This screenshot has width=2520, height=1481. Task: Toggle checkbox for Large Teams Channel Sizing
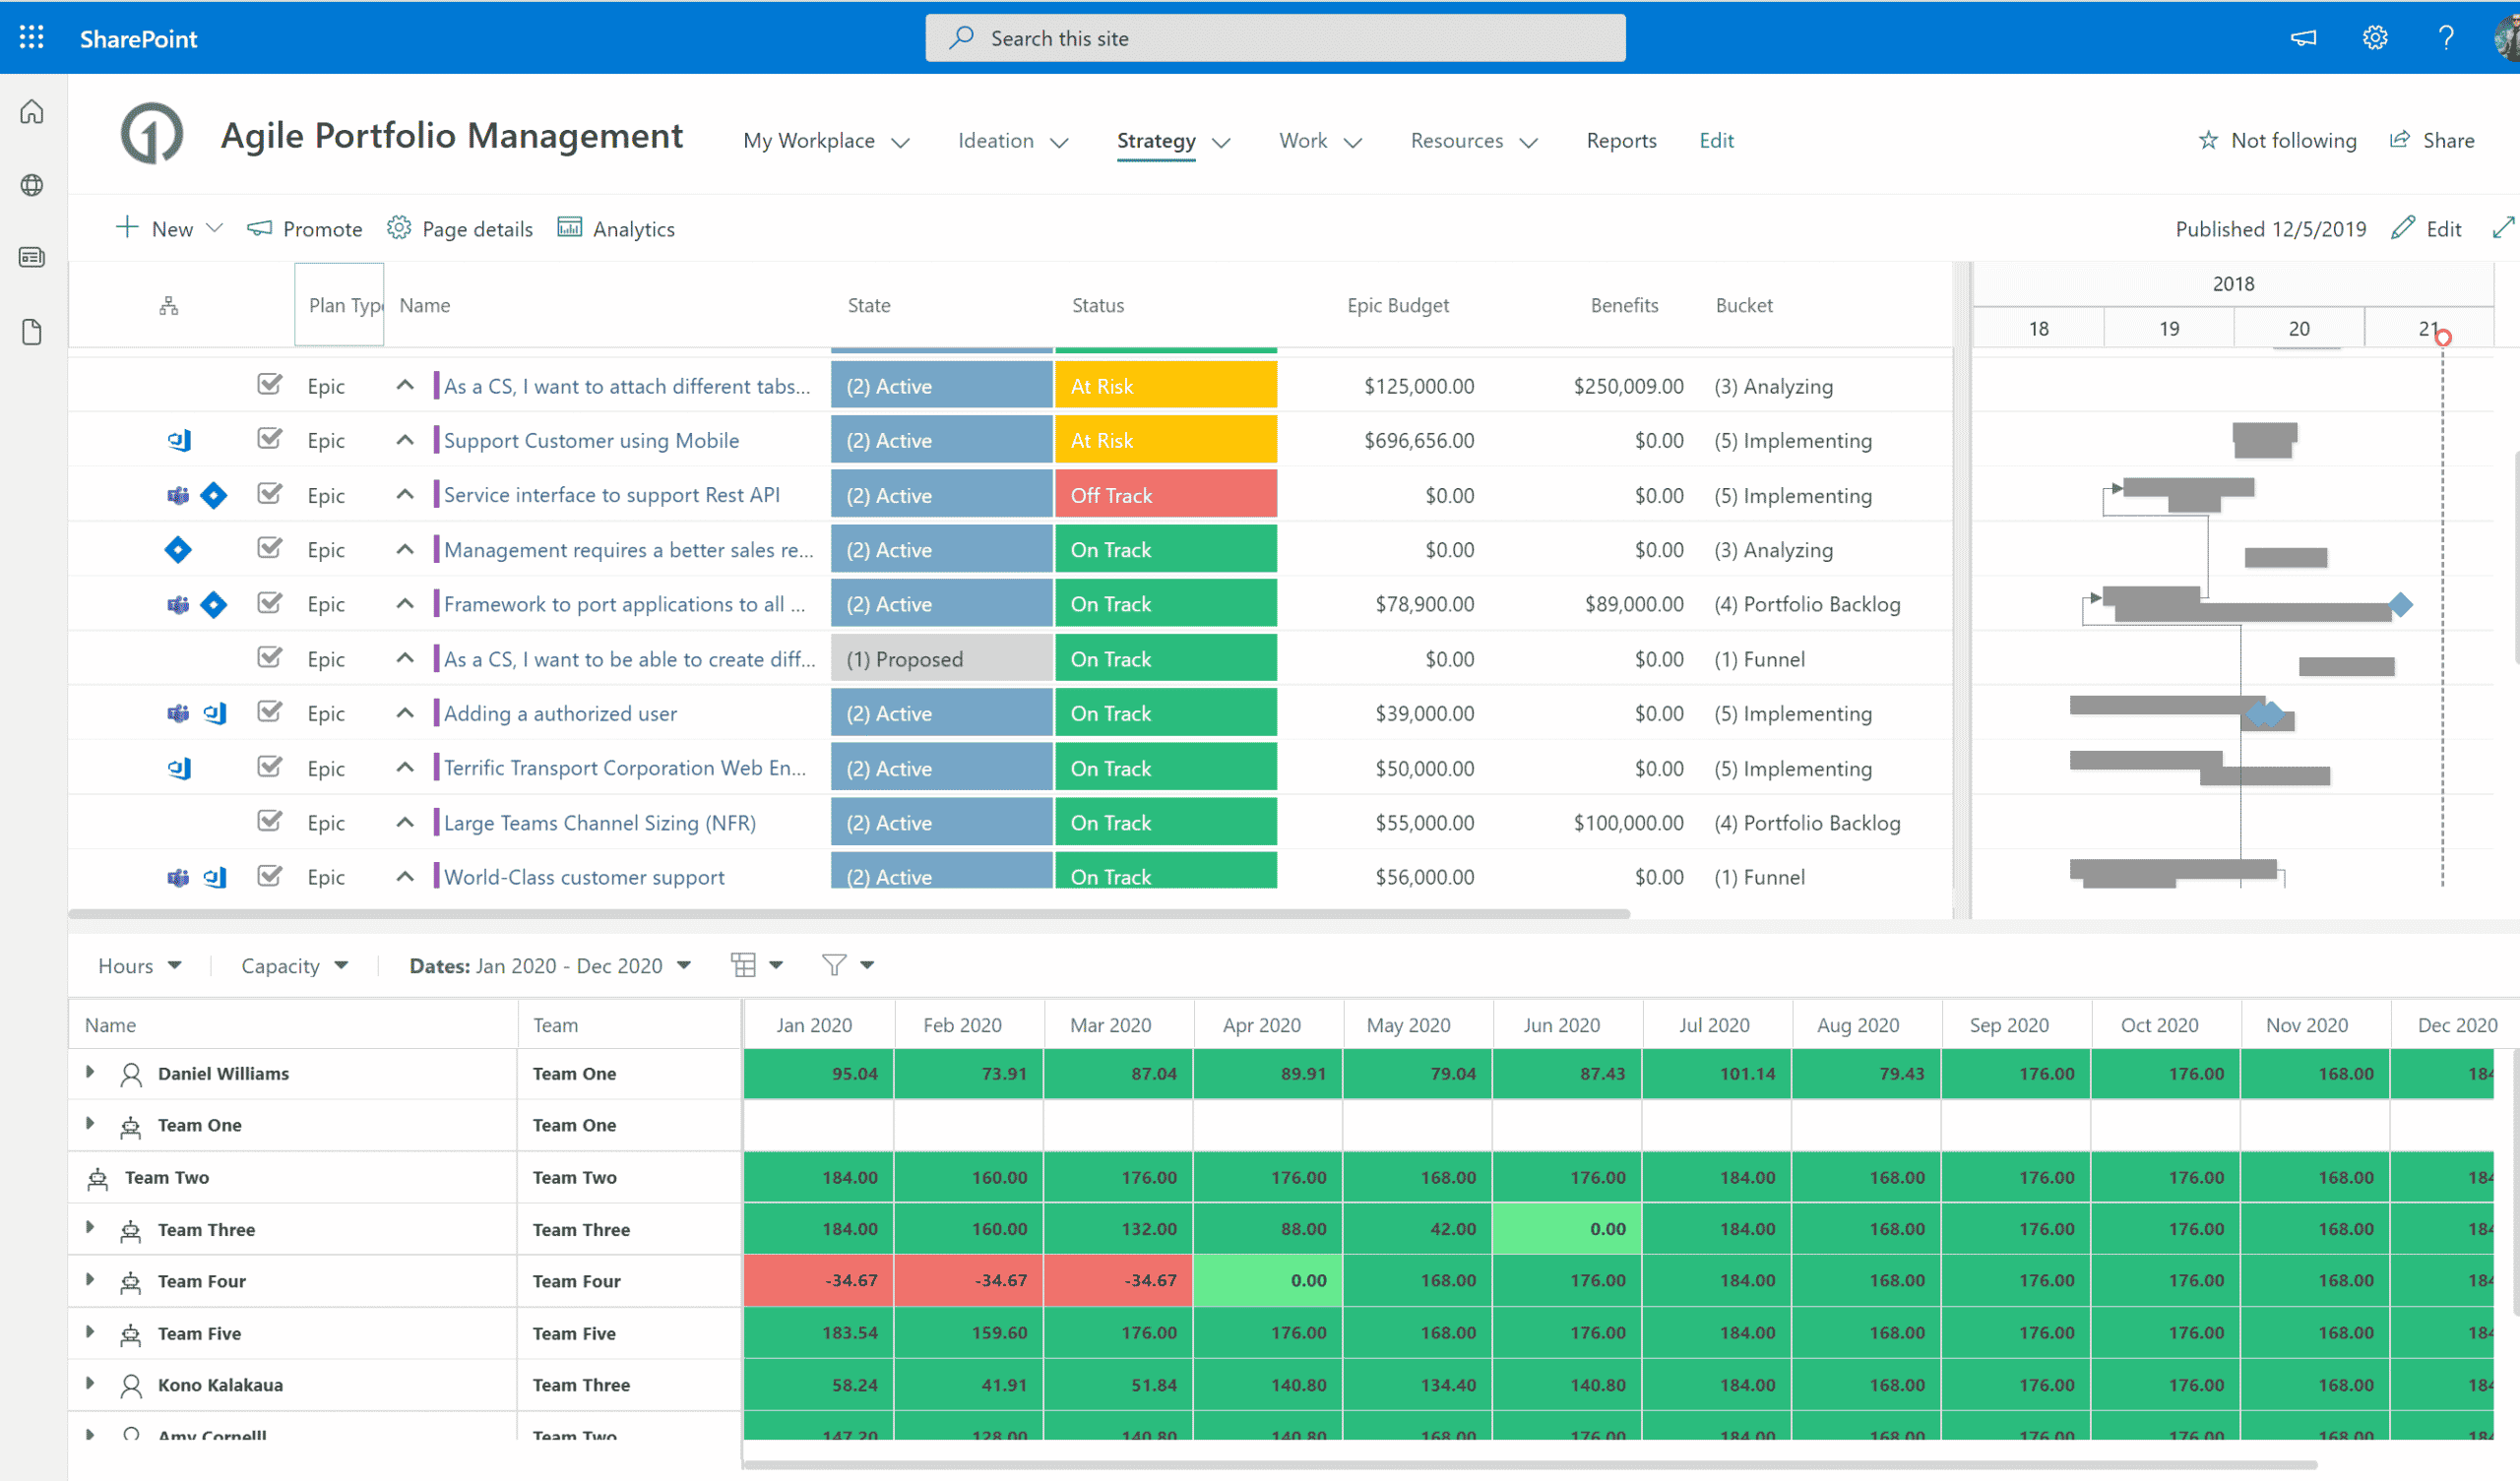click(269, 822)
